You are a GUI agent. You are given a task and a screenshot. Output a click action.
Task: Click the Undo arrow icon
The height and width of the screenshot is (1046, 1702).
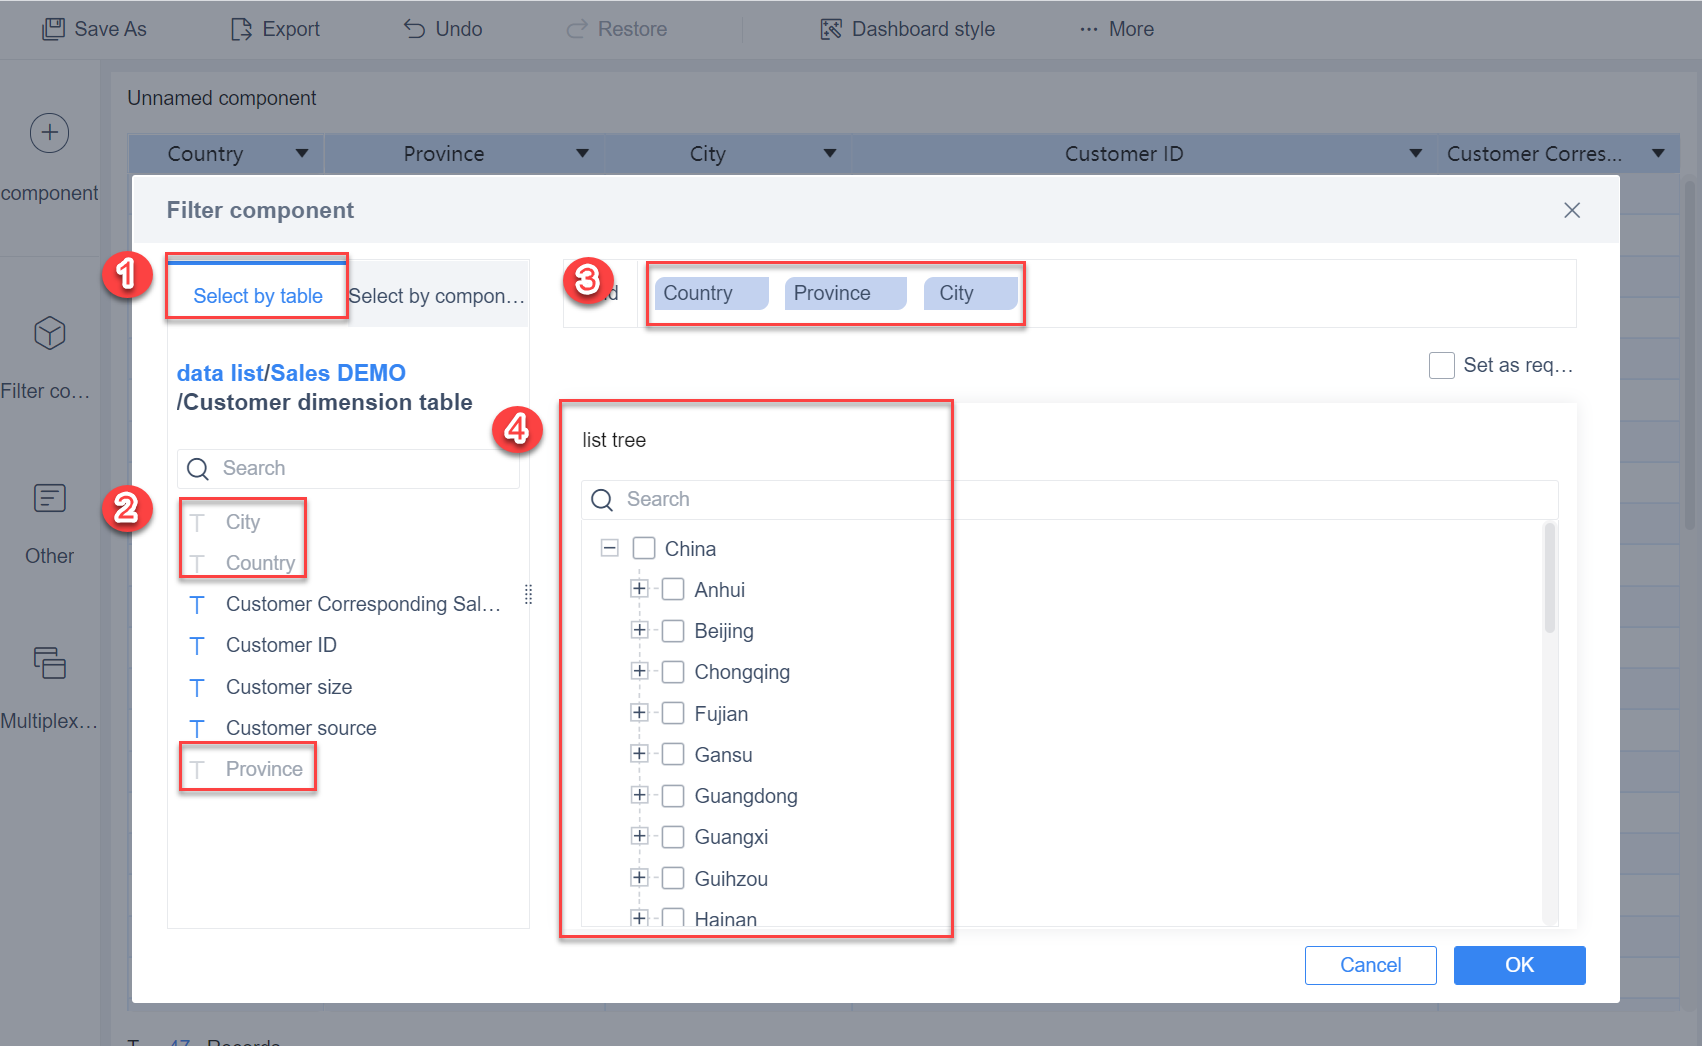click(x=415, y=29)
